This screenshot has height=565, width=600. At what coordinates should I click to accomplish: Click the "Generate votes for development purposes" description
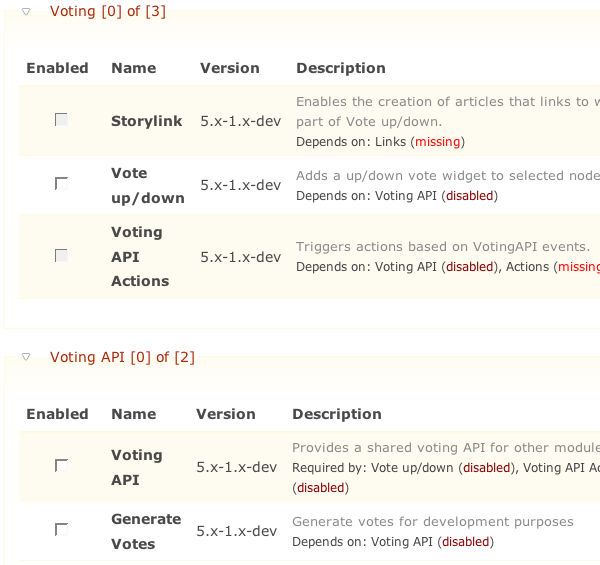click(432, 521)
